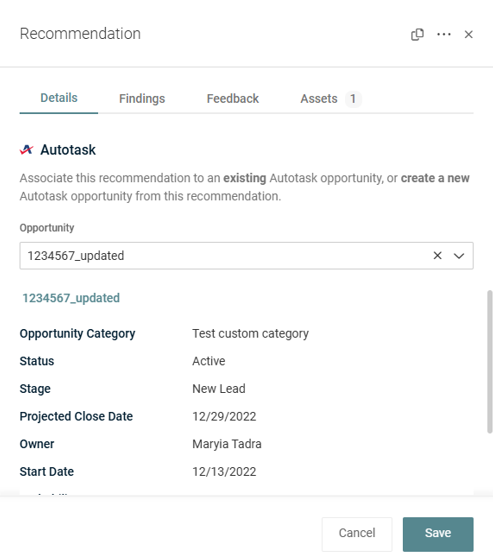Expand the Opportunity dropdown arrow
The width and height of the screenshot is (493, 560).
point(459,256)
